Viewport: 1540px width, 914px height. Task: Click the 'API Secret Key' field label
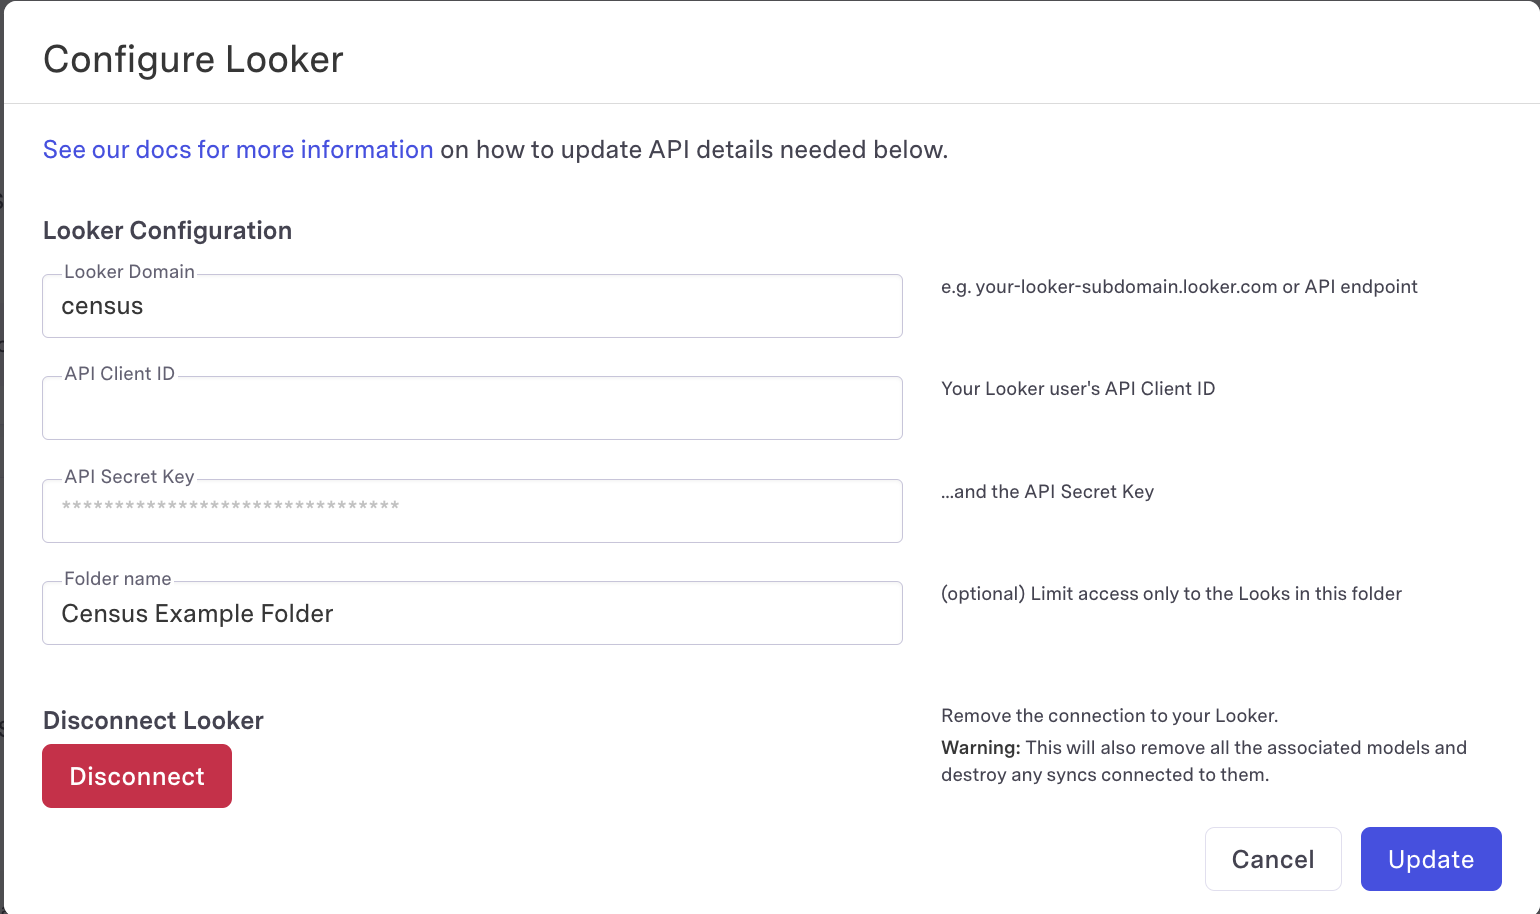pos(129,477)
